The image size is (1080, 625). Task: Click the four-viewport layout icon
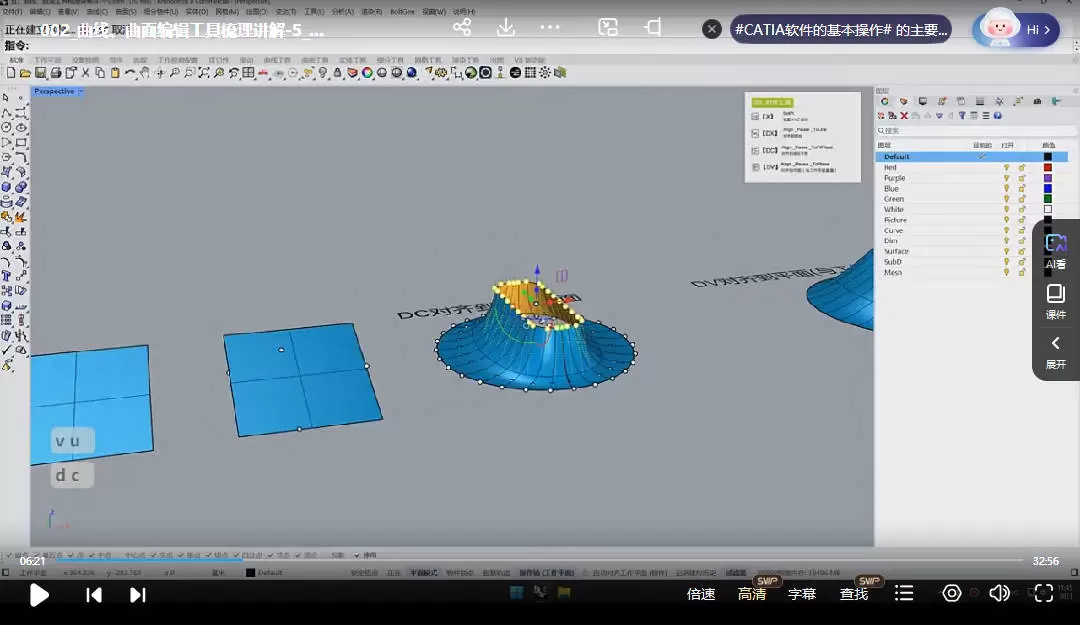249,73
